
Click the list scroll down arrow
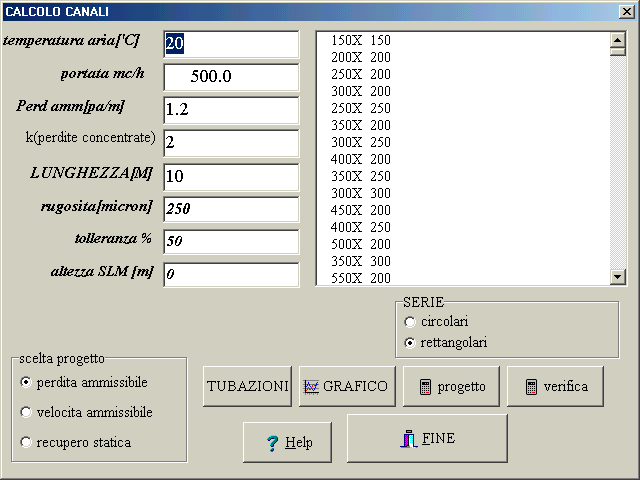618,277
